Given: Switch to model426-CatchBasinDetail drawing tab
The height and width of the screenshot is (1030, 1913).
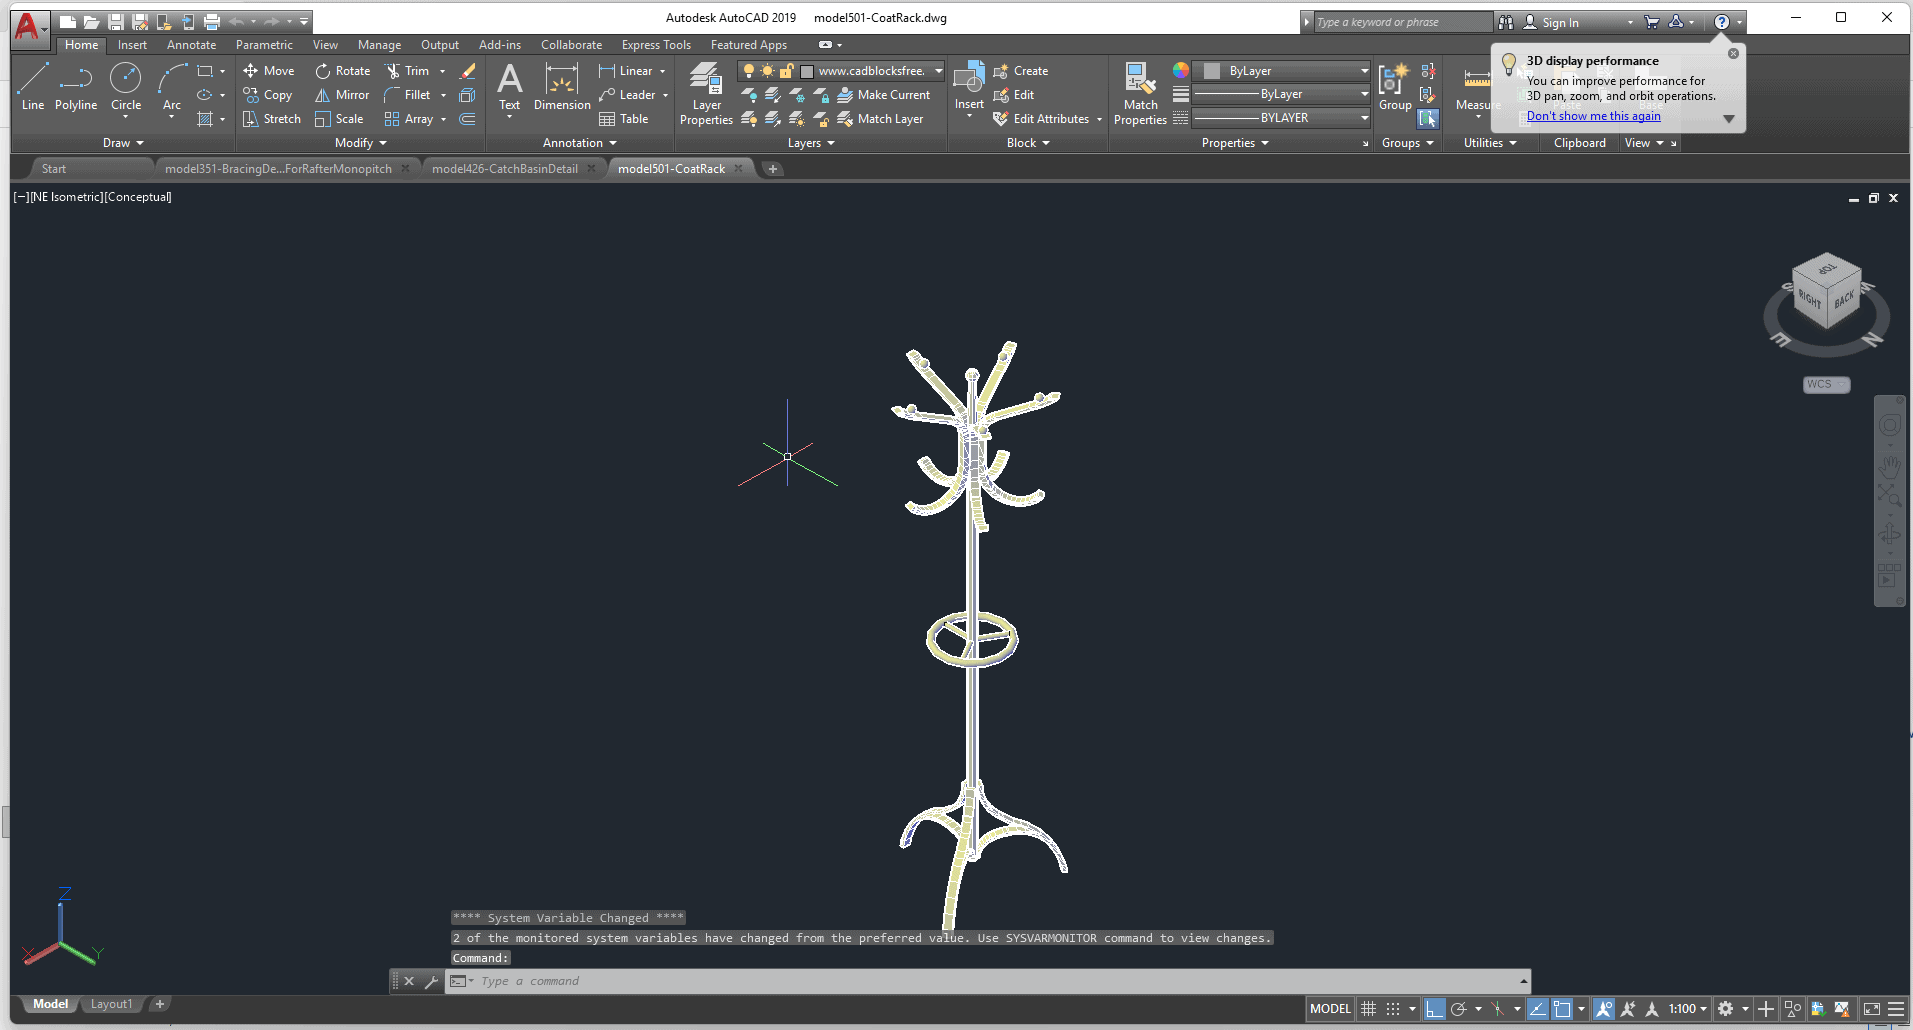Looking at the screenshot, I should pos(505,169).
